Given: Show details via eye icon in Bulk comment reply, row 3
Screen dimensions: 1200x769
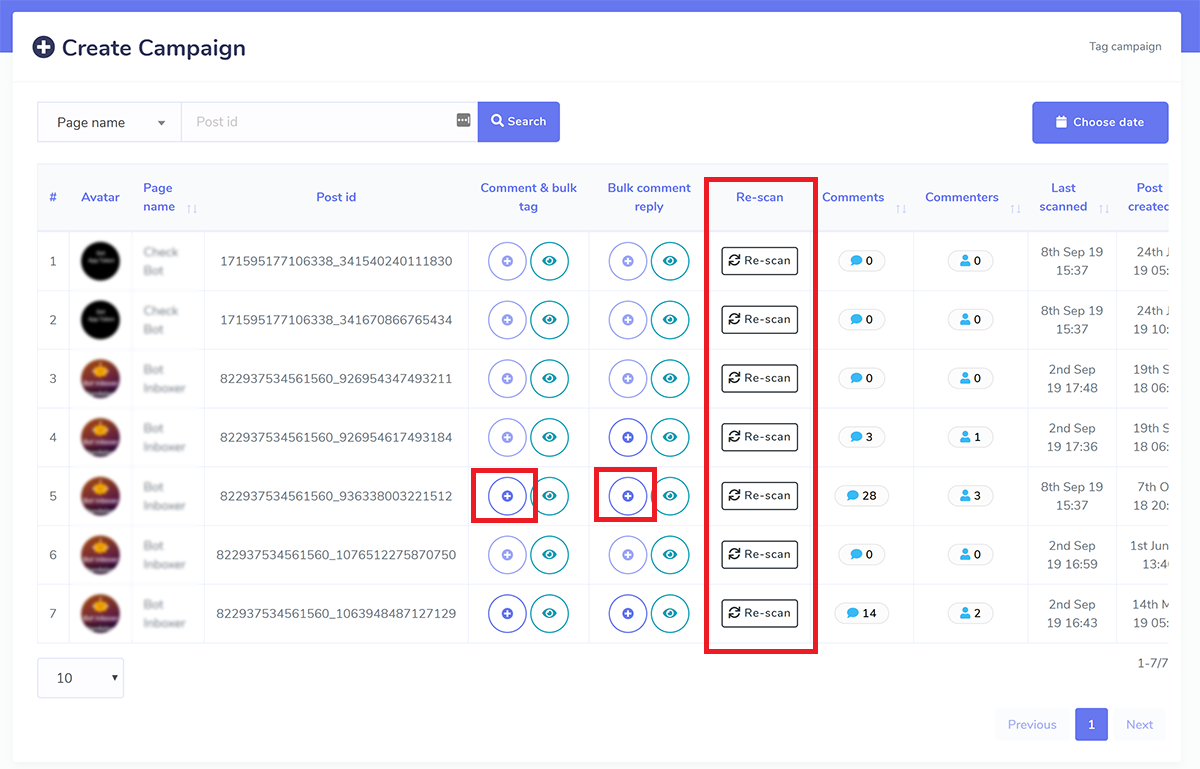Looking at the screenshot, I should (x=670, y=378).
